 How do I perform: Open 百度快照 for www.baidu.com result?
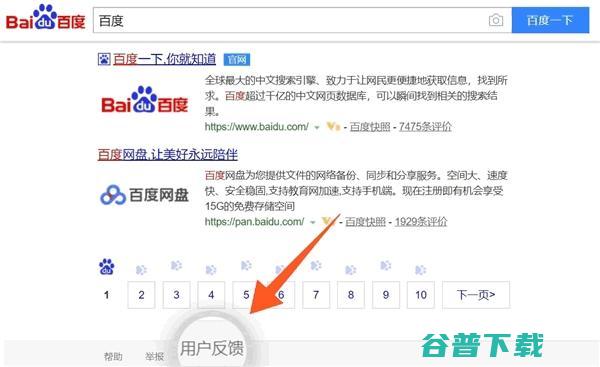coord(370,127)
